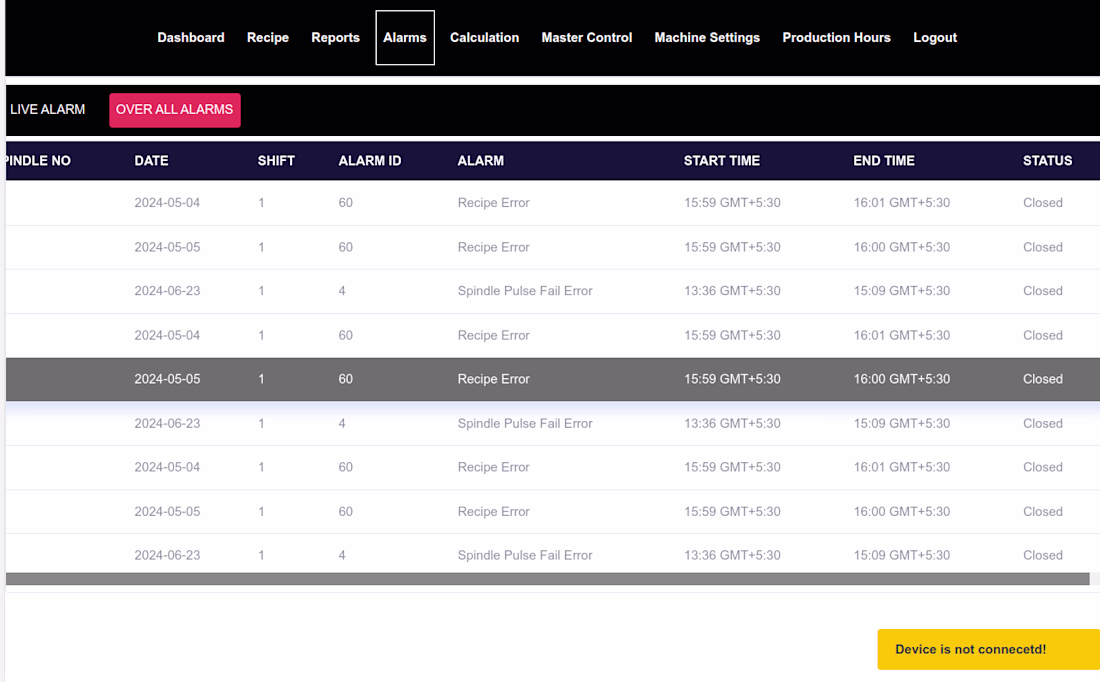The width and height of the screenshot is (1100, 682).
Task: Click the ALARM column header
Action: click(481, 161)
